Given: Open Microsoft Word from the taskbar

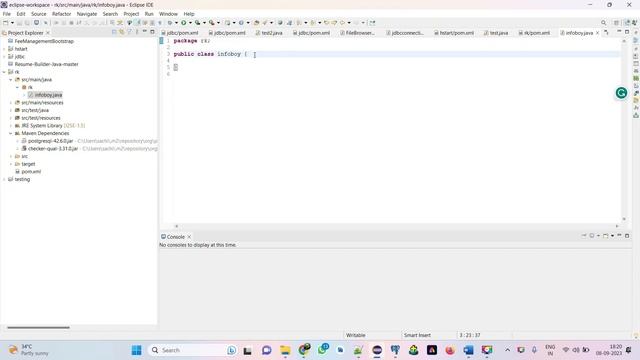Looking at the screenshot, I should point(468,350).
